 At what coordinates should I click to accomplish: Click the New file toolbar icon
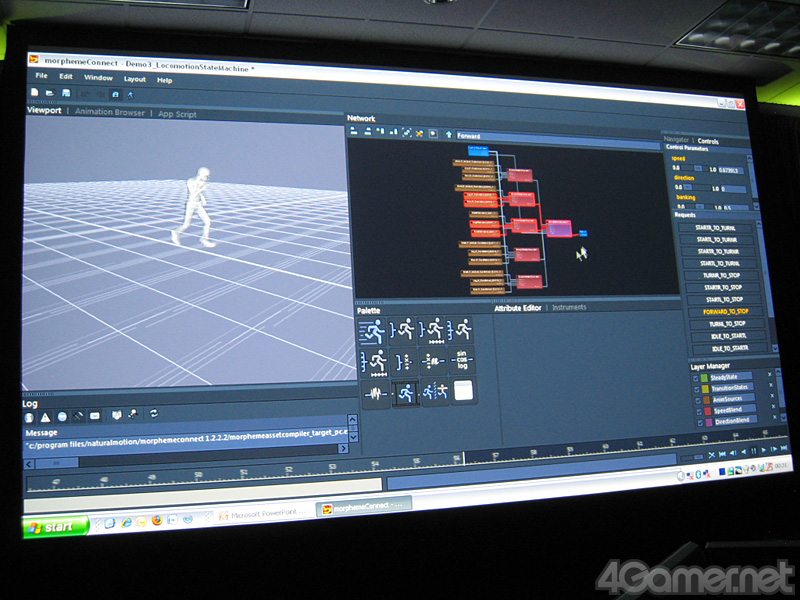(34, 92)
